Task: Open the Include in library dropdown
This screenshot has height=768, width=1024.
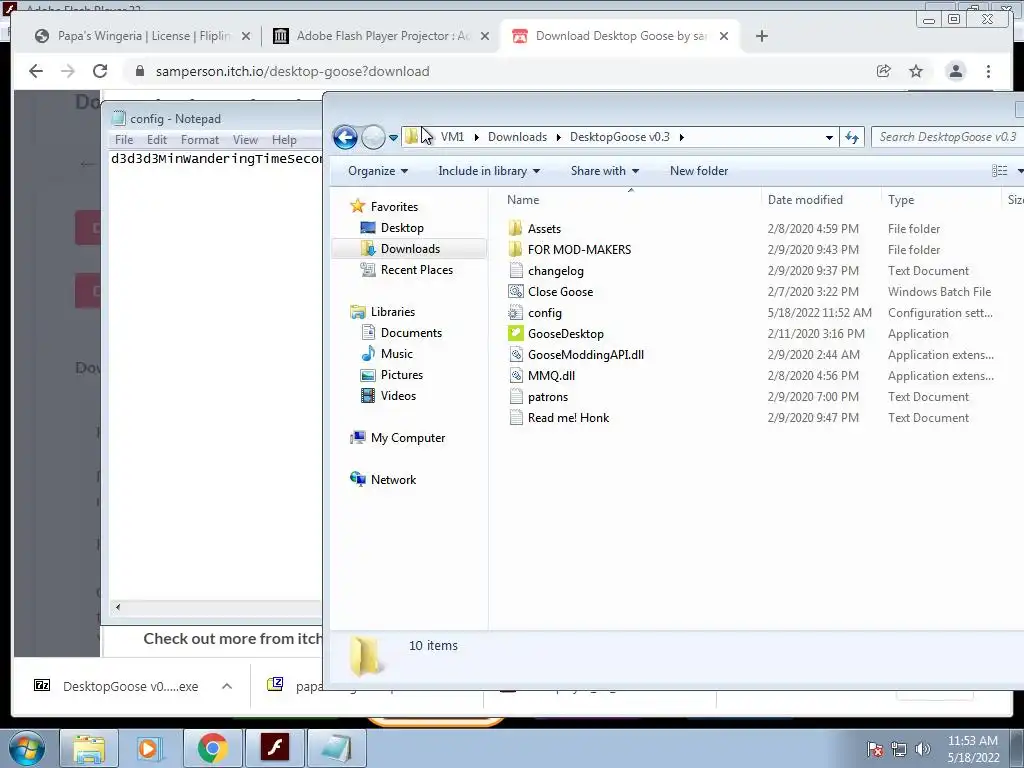Action: coord(488,171)
